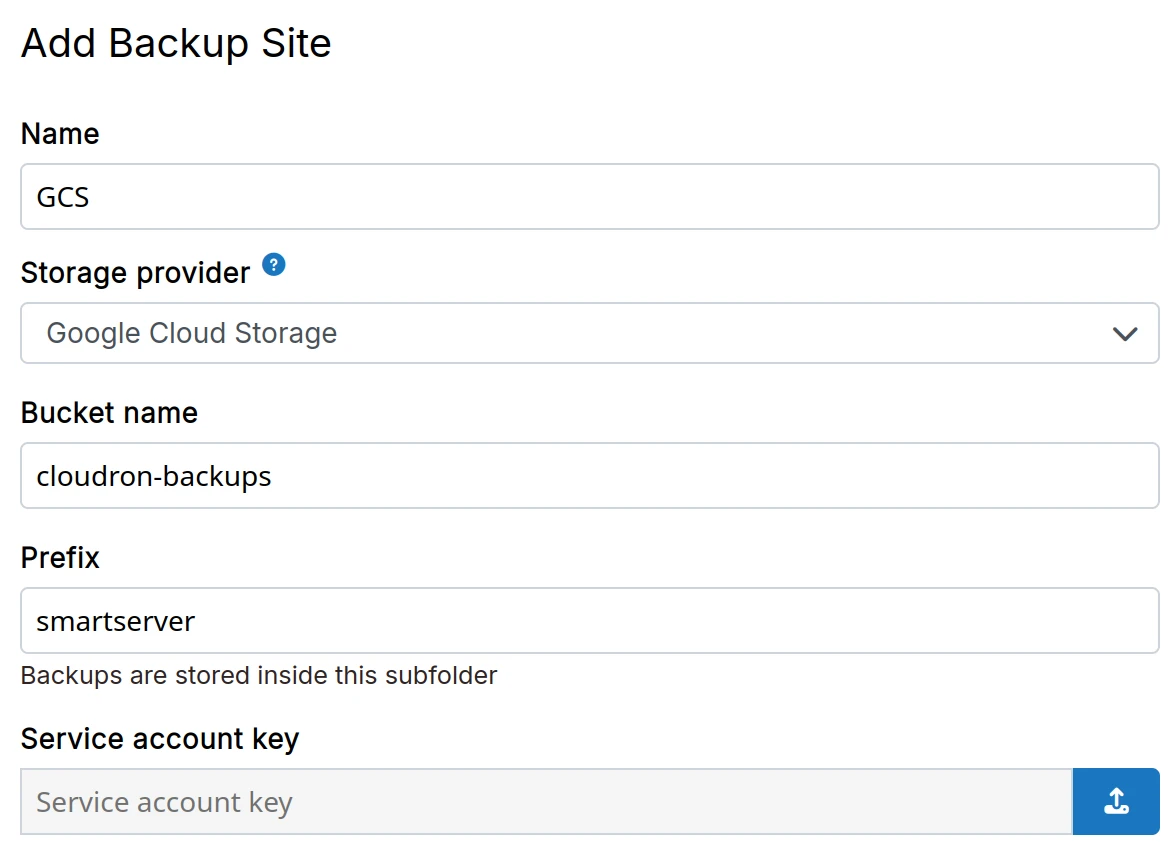
Task: Click the "Name" field label
Action: (60, 134)
